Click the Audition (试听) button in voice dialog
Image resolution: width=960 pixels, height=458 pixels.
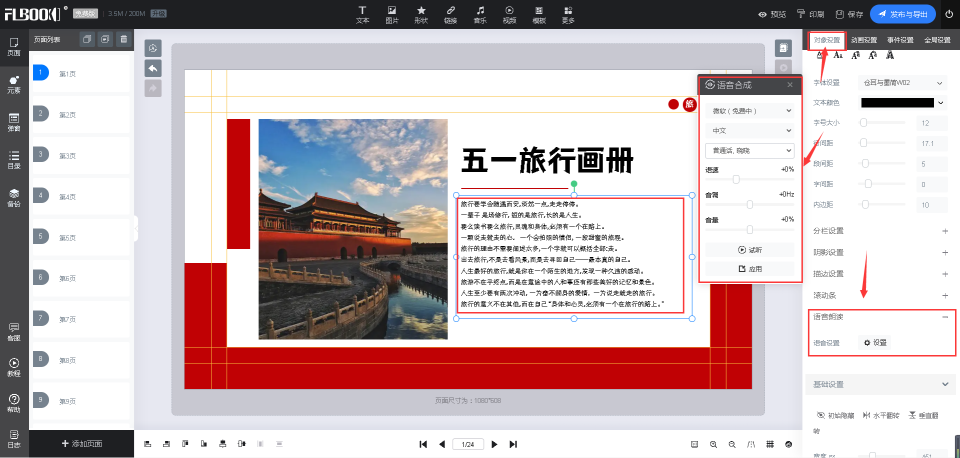(x=749, y=250)
